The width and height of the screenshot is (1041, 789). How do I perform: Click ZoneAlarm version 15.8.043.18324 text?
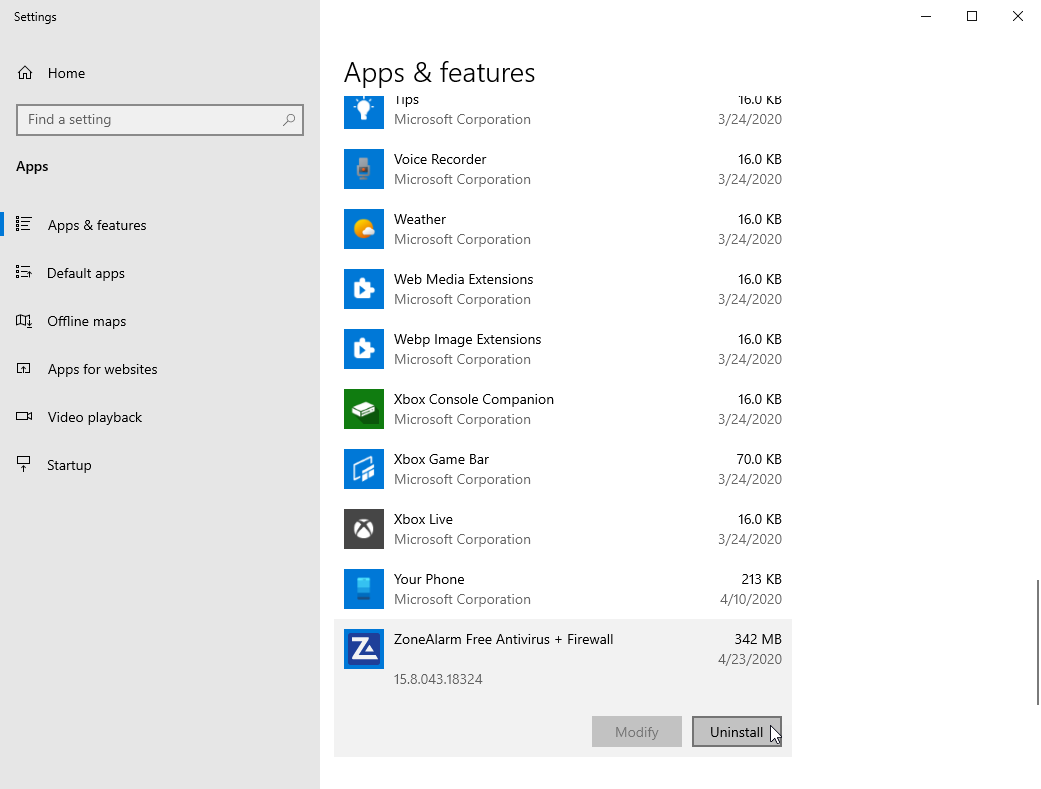tap(438, 679)
